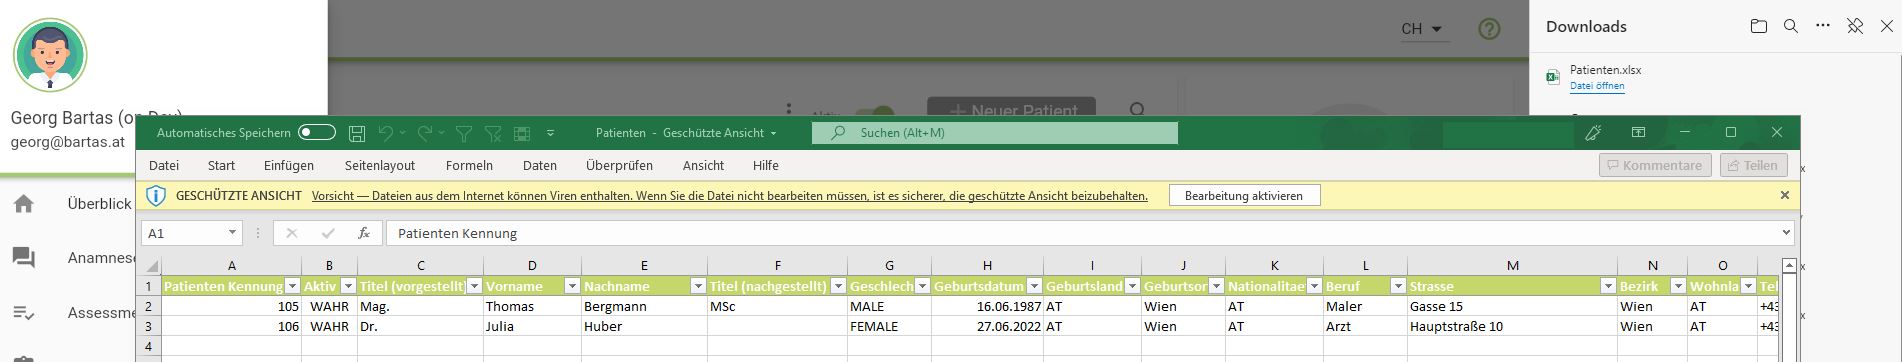Open the Vorname column filter dropdown
The image size is (1902, 362).
pyautogui.click(x=572, y=286)
